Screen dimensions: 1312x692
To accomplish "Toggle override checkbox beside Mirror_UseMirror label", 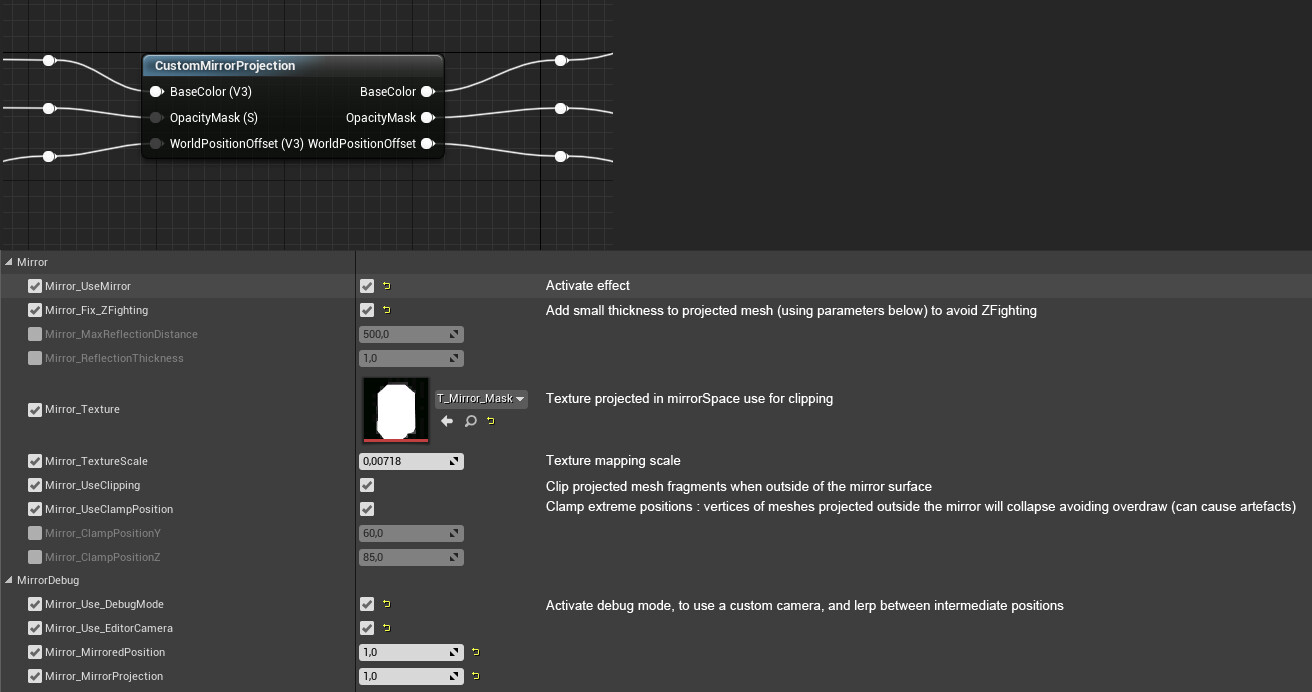I will click(x=35, y=286).
